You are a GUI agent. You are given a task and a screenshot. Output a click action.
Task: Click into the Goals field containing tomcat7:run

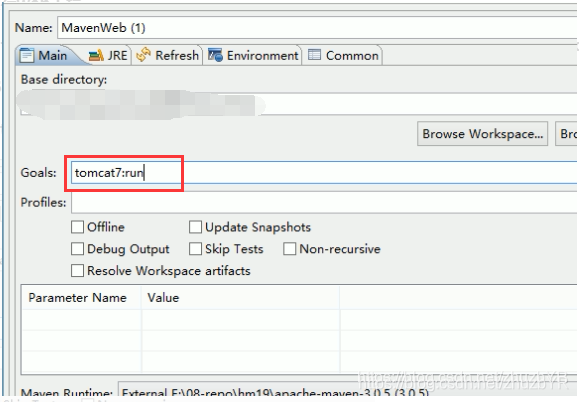(324, 172)
